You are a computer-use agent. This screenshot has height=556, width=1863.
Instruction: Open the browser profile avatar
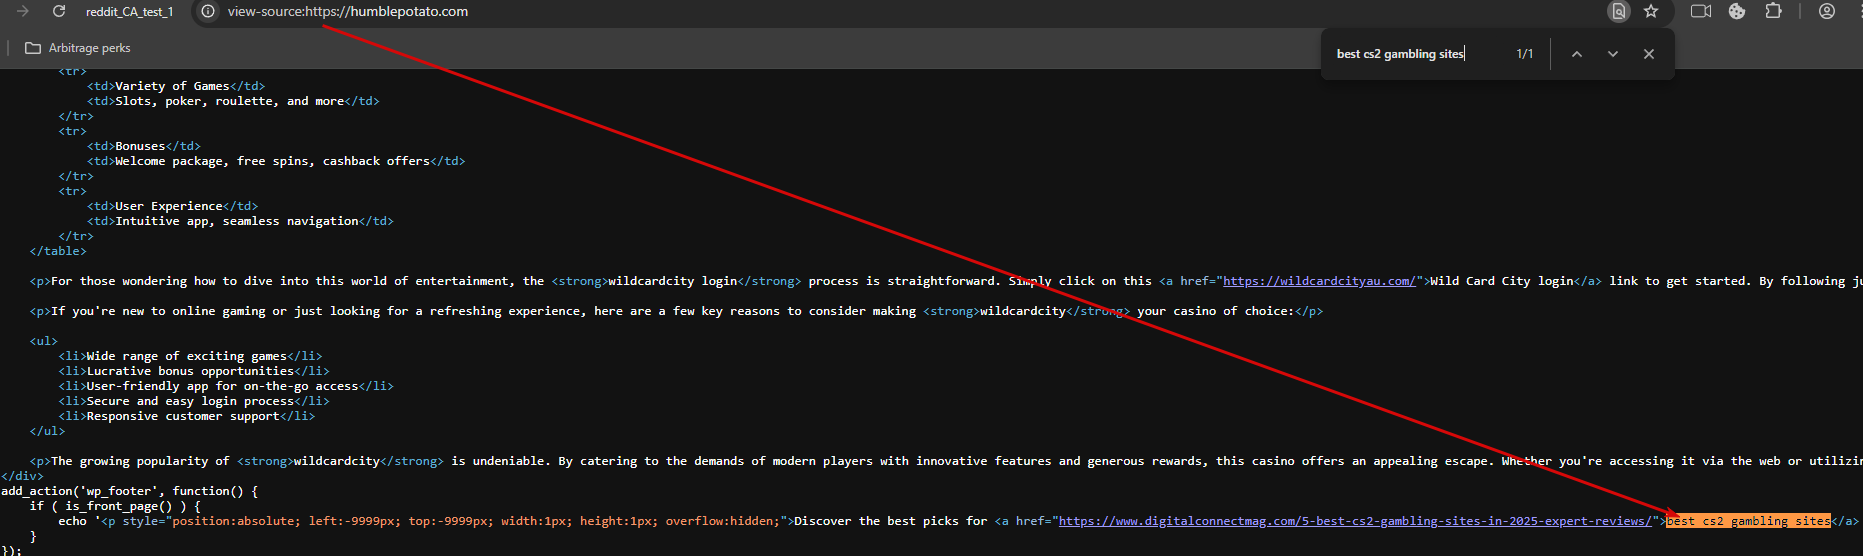point(1827,11)
